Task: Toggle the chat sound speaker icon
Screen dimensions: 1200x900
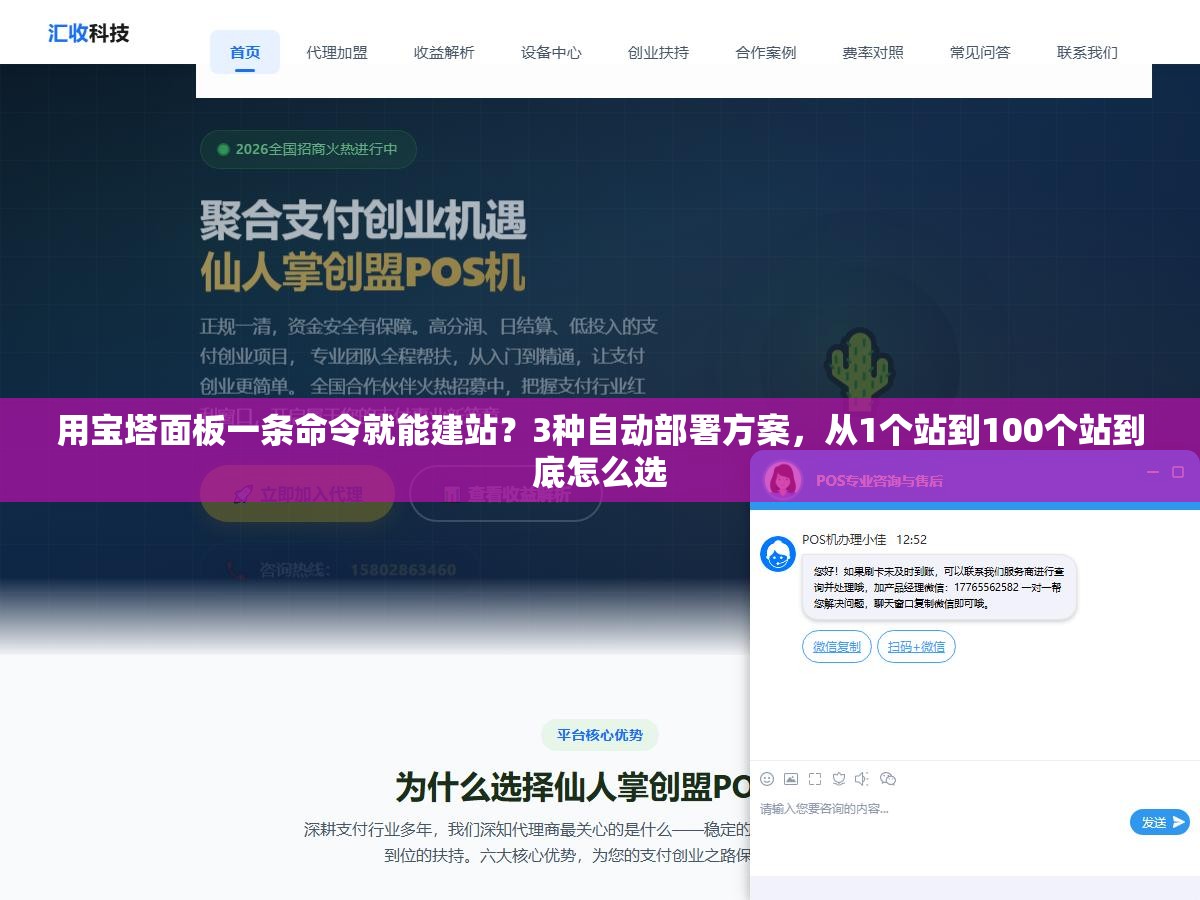Action: pos(862,779)
